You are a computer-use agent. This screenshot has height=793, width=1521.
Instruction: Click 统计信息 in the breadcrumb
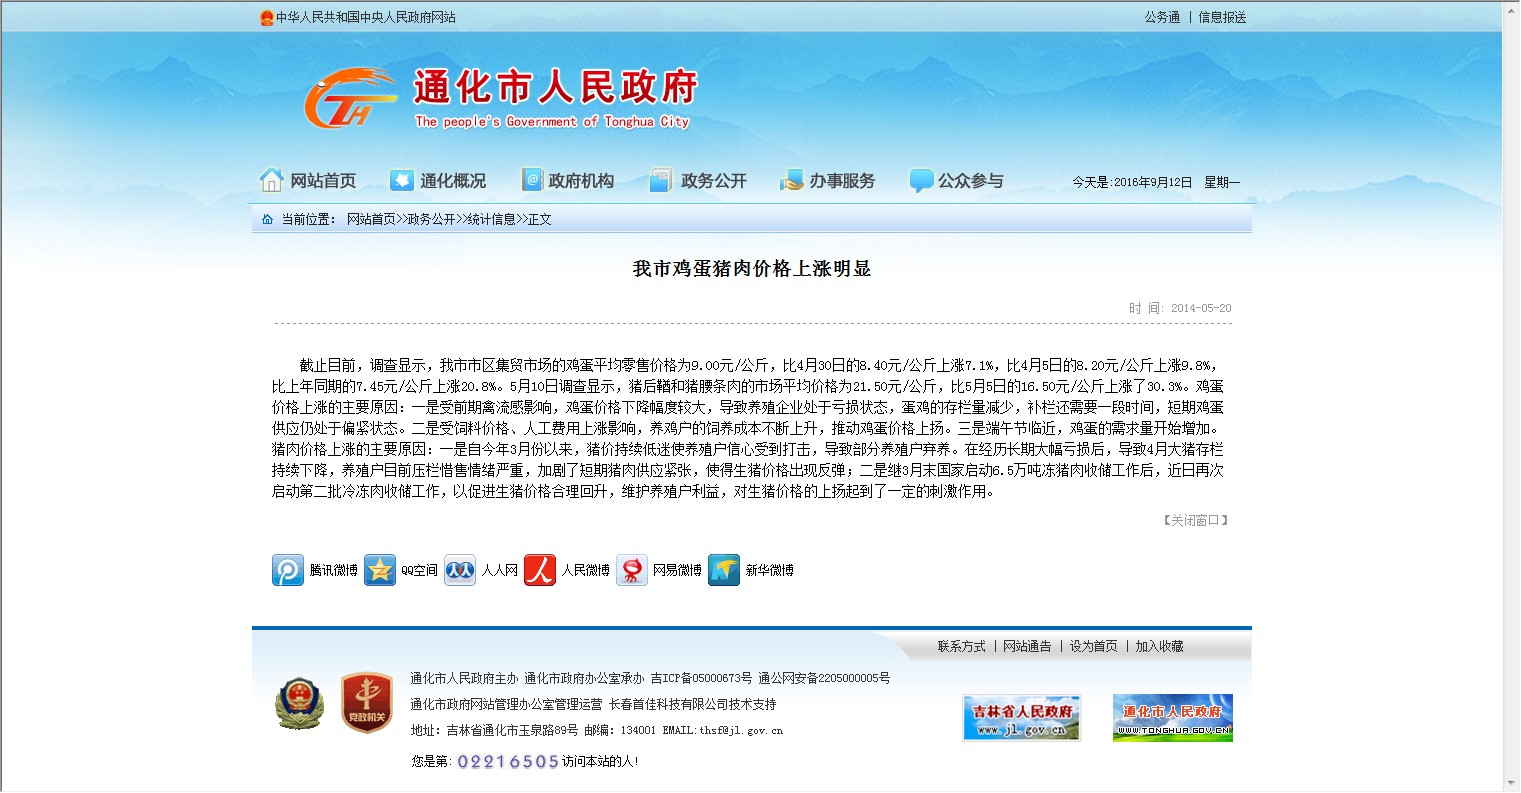[491, 219]
